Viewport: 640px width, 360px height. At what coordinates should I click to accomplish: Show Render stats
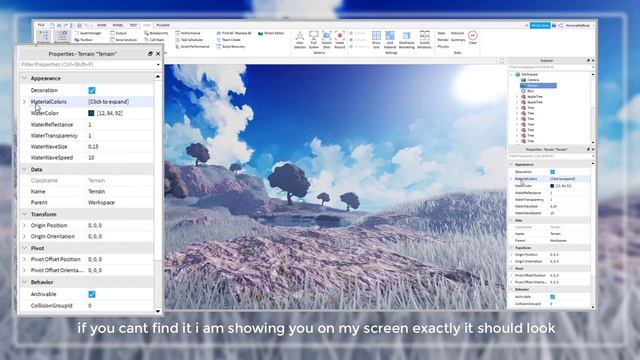click(x=443, y=40)
